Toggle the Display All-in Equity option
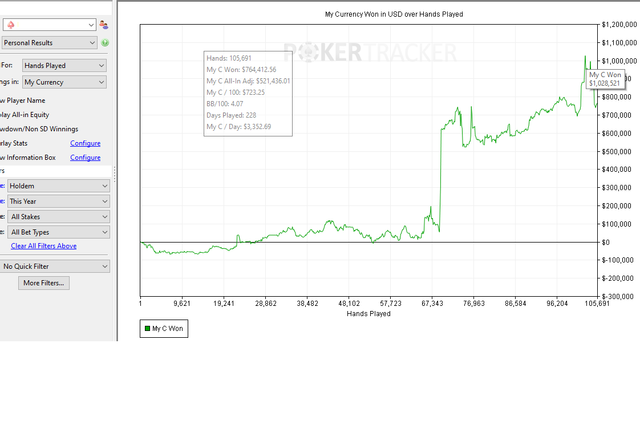 [x=24, y=115]
